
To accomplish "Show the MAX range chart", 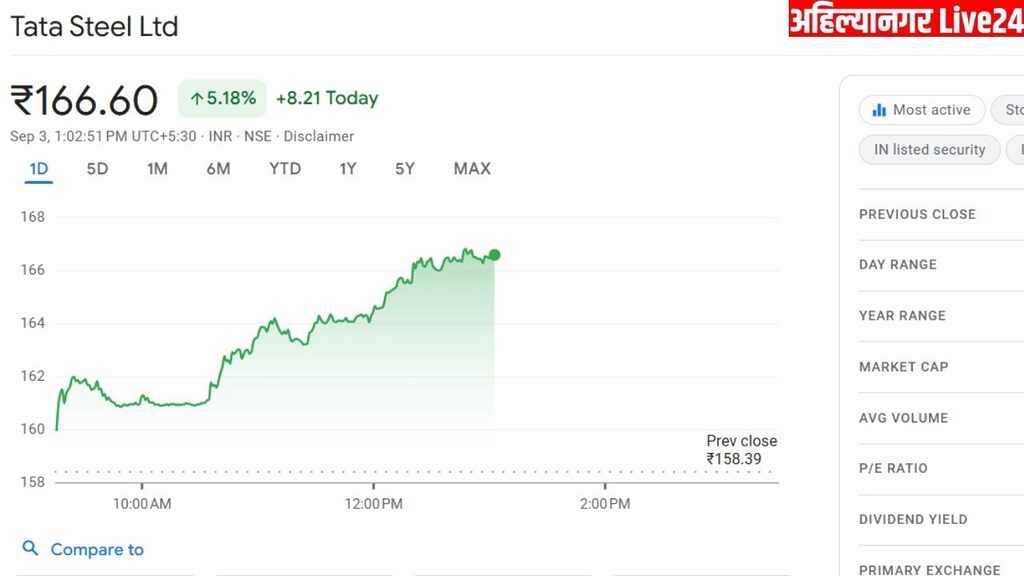I will click(x=472, y=169).
